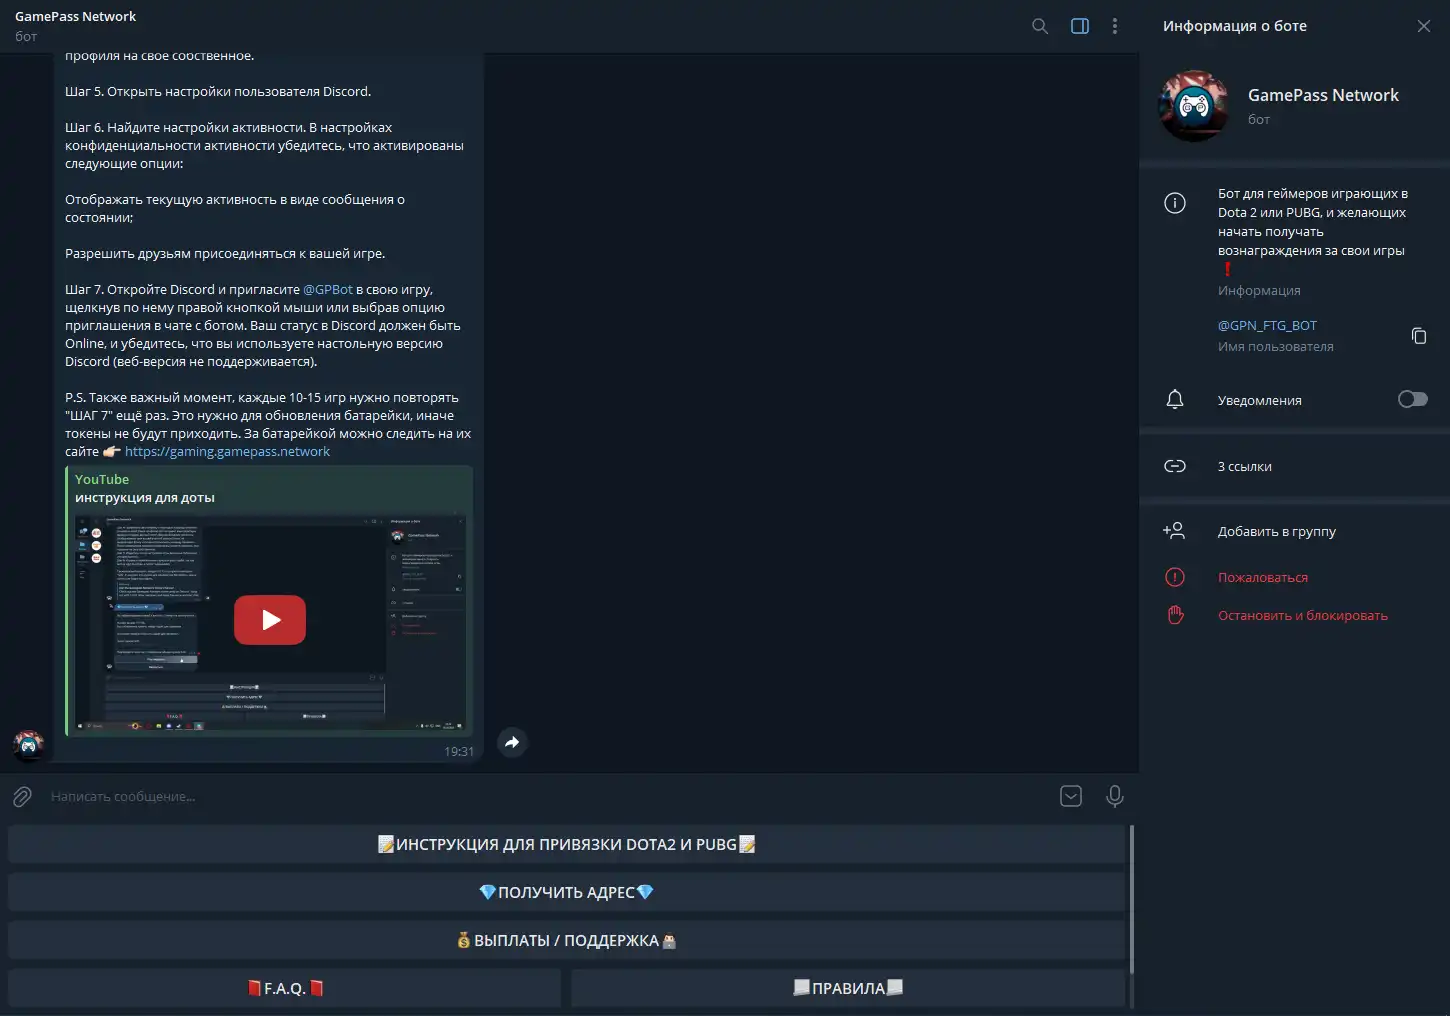Click the link chain icon

[1175, 466]
